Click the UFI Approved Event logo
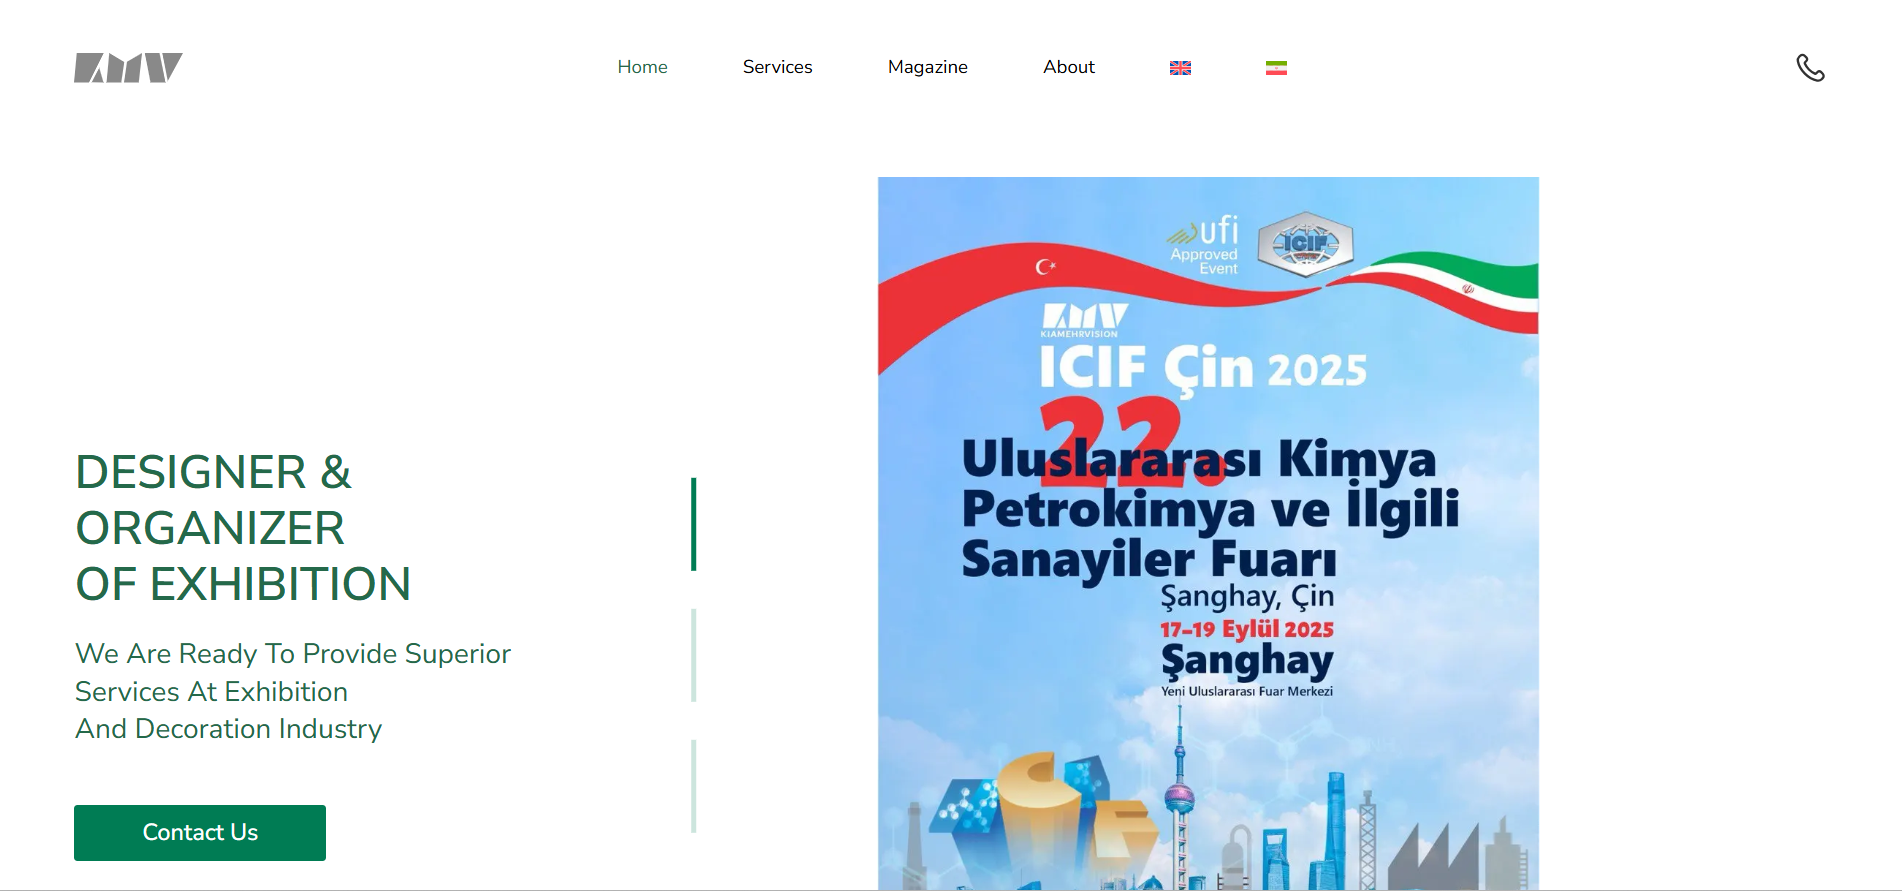 pyautogui.click(x=1204, y=245)
